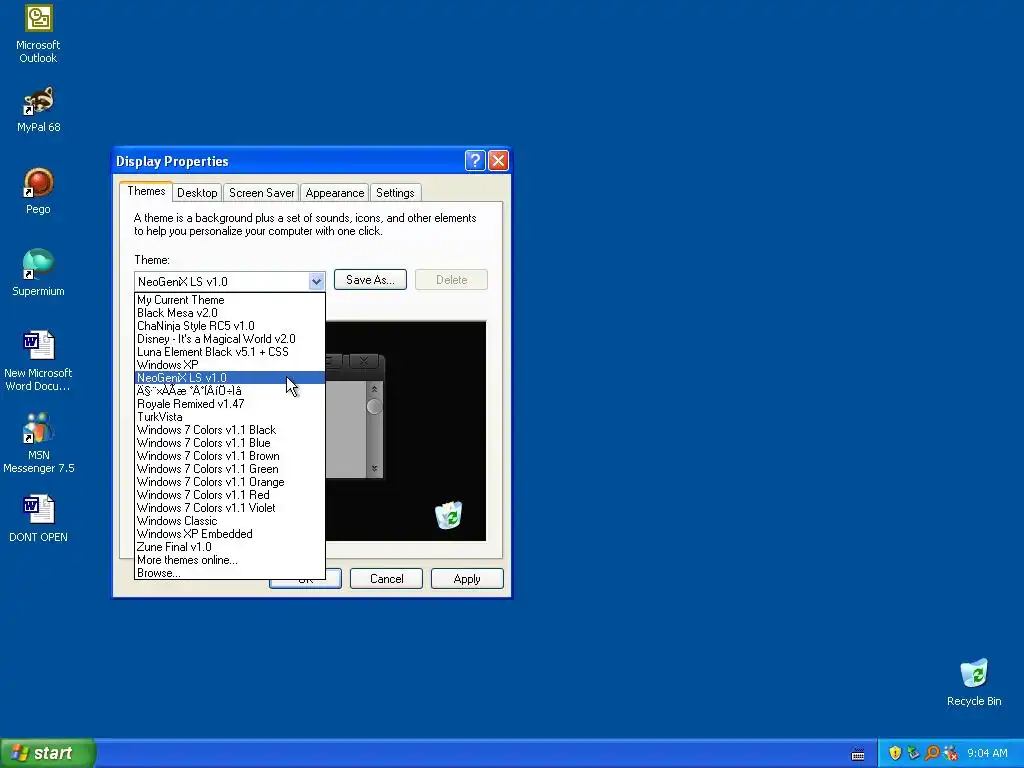The width and height of the screenshot is (1024, 768).
Task: Choose Windows 7 Colors v1.1 Black
Action: pyautogui.click(x=229, y=430)
